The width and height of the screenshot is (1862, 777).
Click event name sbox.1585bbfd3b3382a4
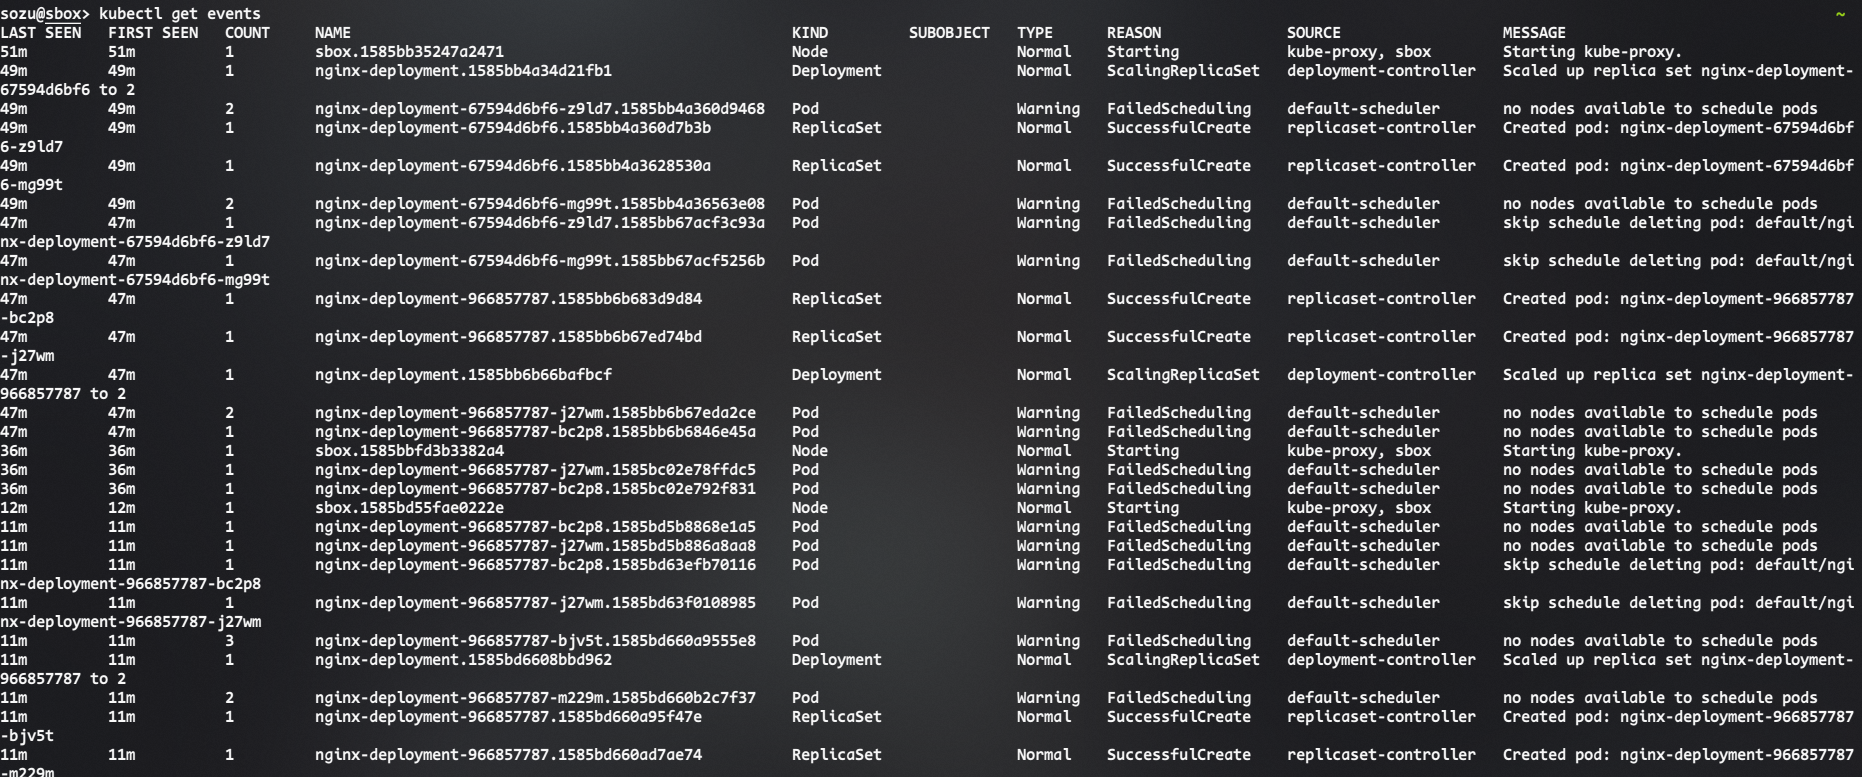409,451
